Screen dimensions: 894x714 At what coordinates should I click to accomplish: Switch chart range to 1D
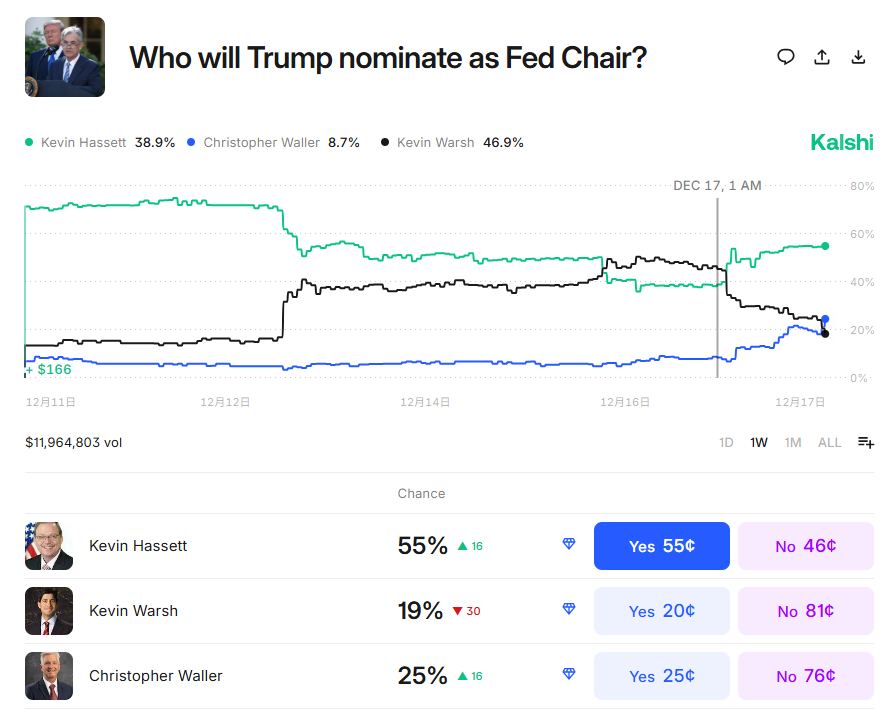[x=726, y=442]
